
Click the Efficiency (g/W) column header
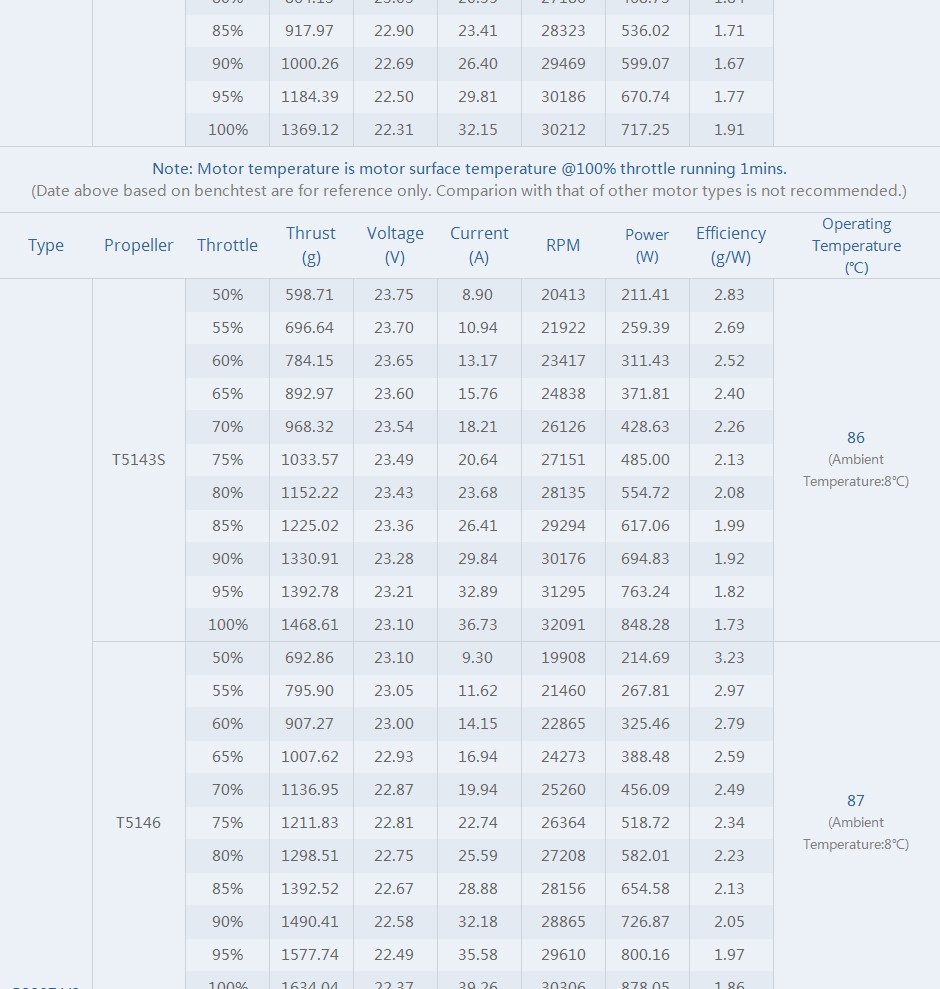(x=731, y=245)
